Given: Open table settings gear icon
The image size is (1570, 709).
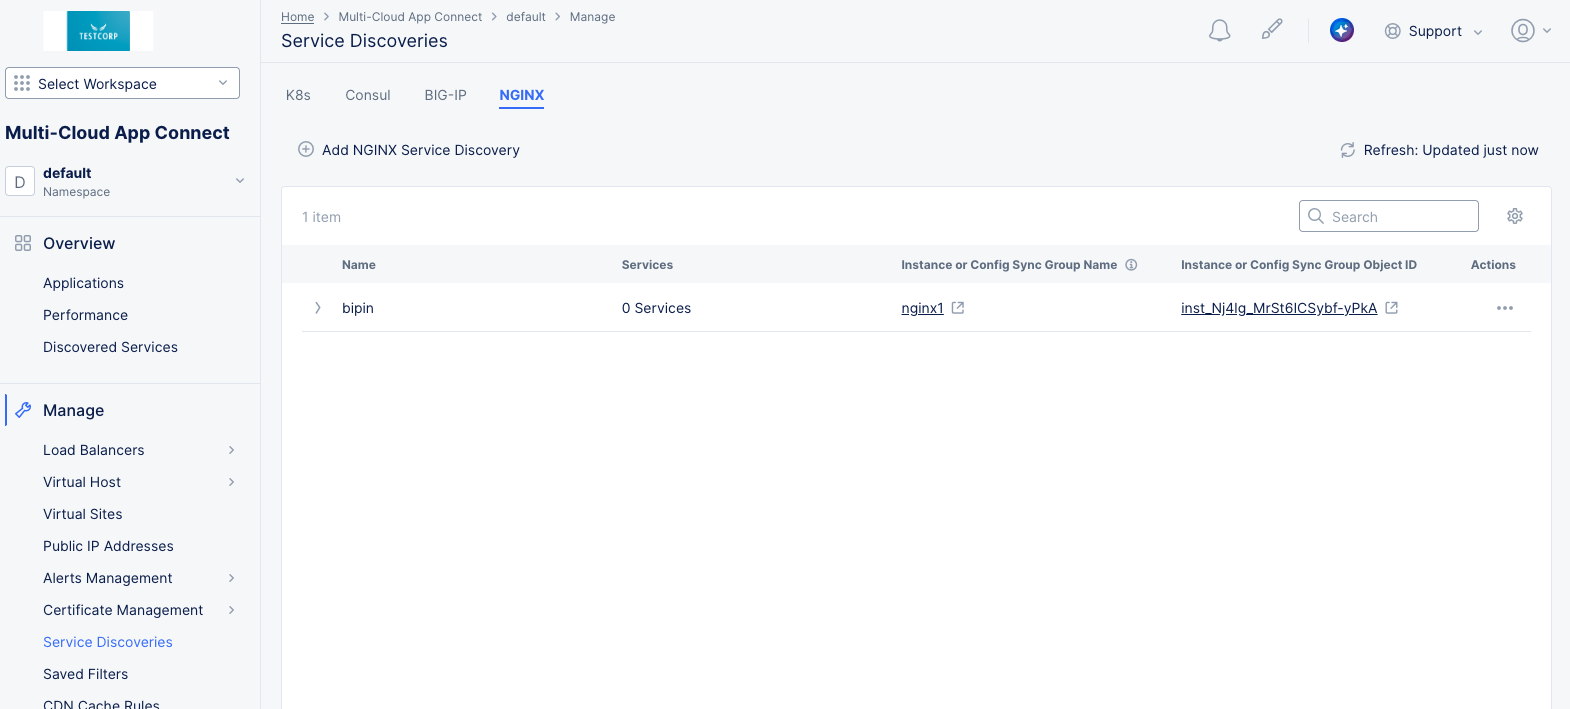Looking at the screenshot, I should pos(1515,216).
